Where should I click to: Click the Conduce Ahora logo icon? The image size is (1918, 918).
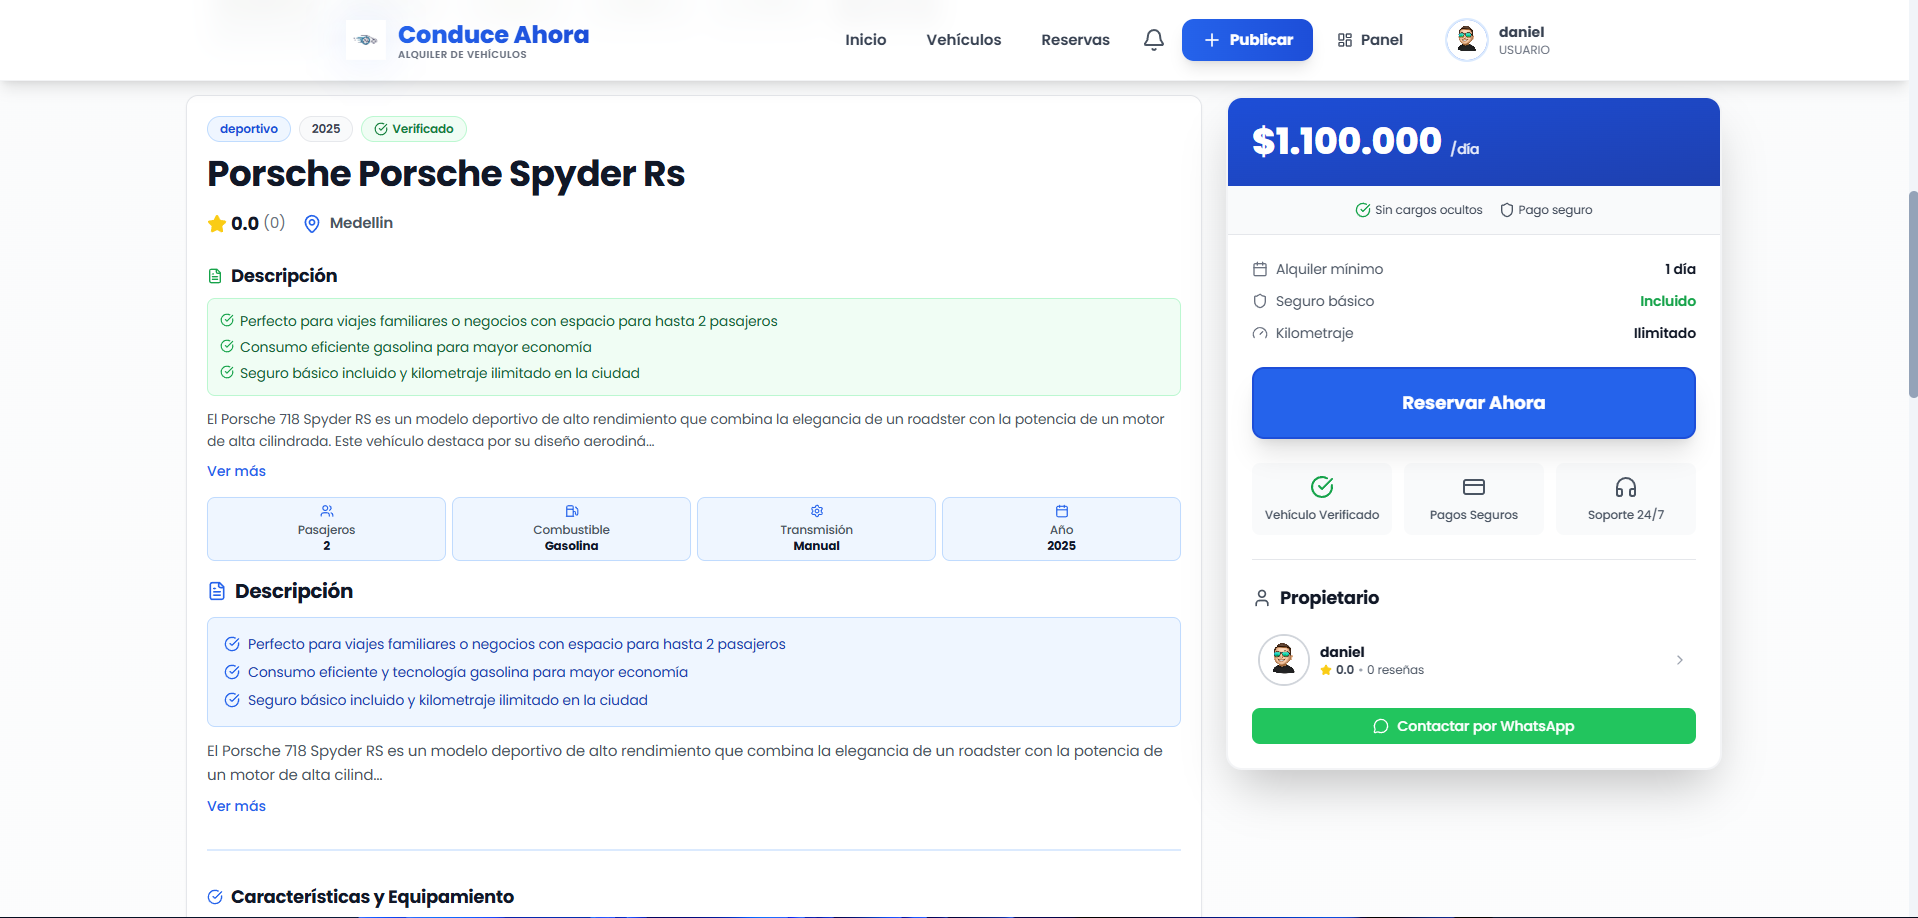tap(366, 40)
